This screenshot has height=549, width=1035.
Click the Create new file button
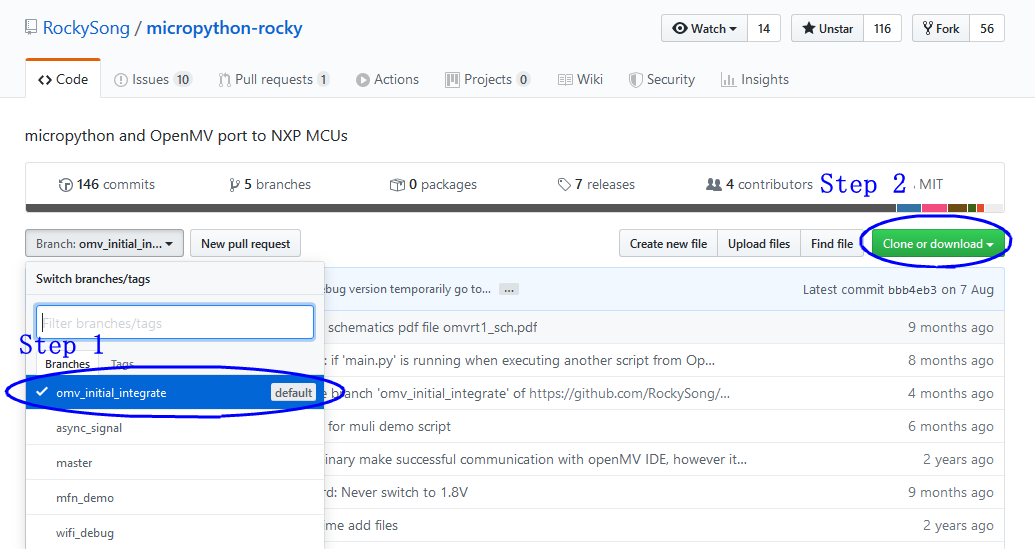668,243
